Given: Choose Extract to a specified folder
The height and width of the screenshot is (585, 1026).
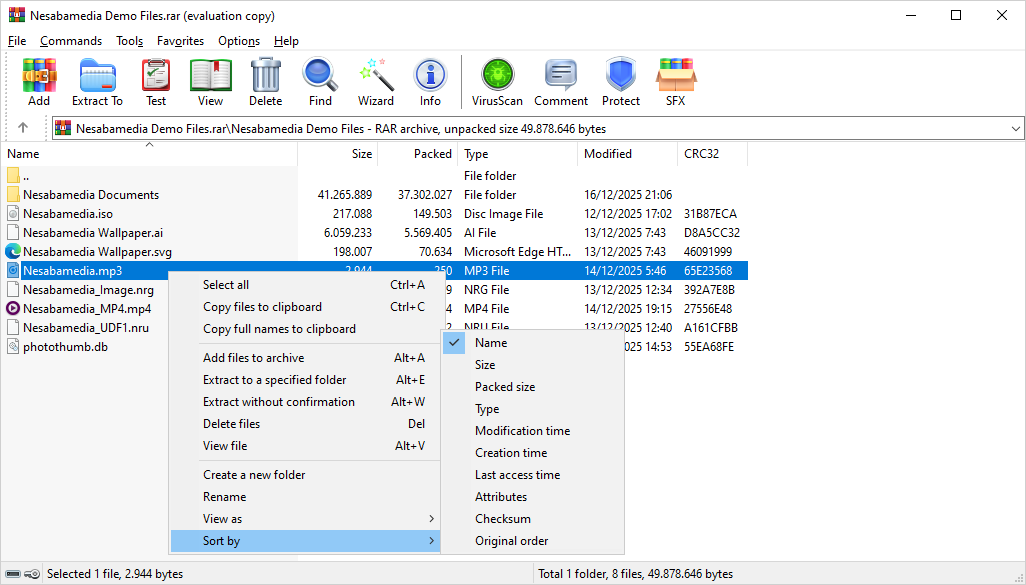Looking at the screenshot, I should point(274,380).
